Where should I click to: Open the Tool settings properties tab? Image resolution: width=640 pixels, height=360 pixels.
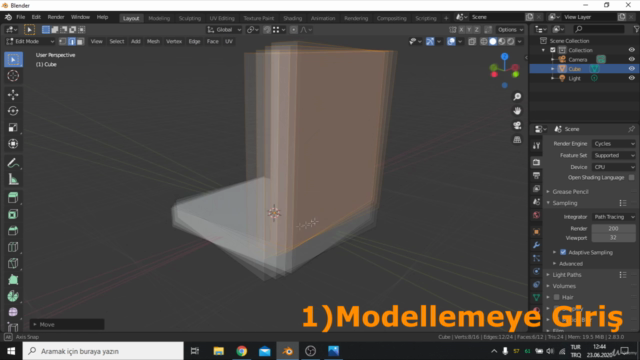[x=536, y=146]
